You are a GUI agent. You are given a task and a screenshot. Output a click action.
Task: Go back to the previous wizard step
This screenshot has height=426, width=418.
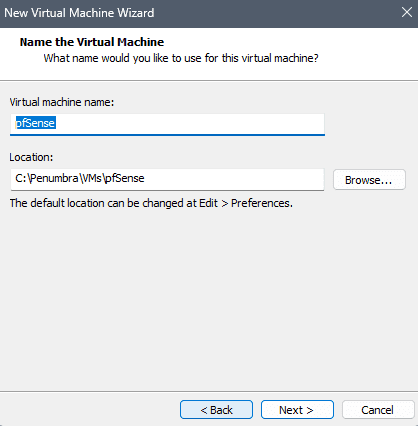coord(216,410)
